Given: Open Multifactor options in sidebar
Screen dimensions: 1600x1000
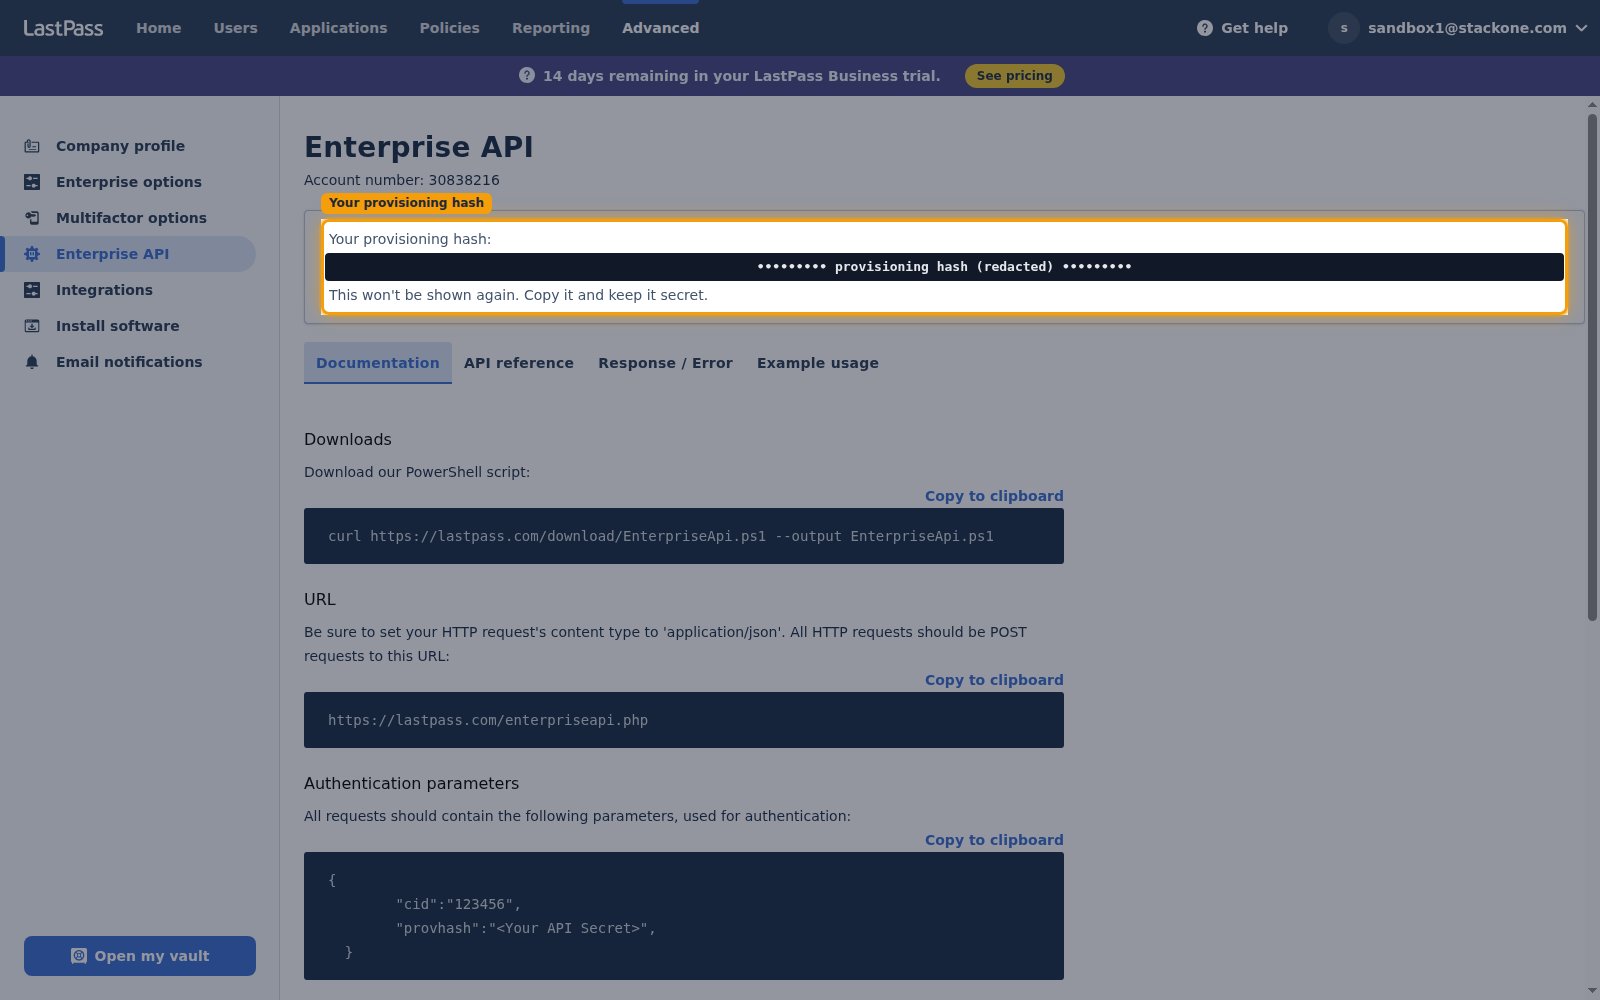Looking at the screenshot, I should coord(128,218).
